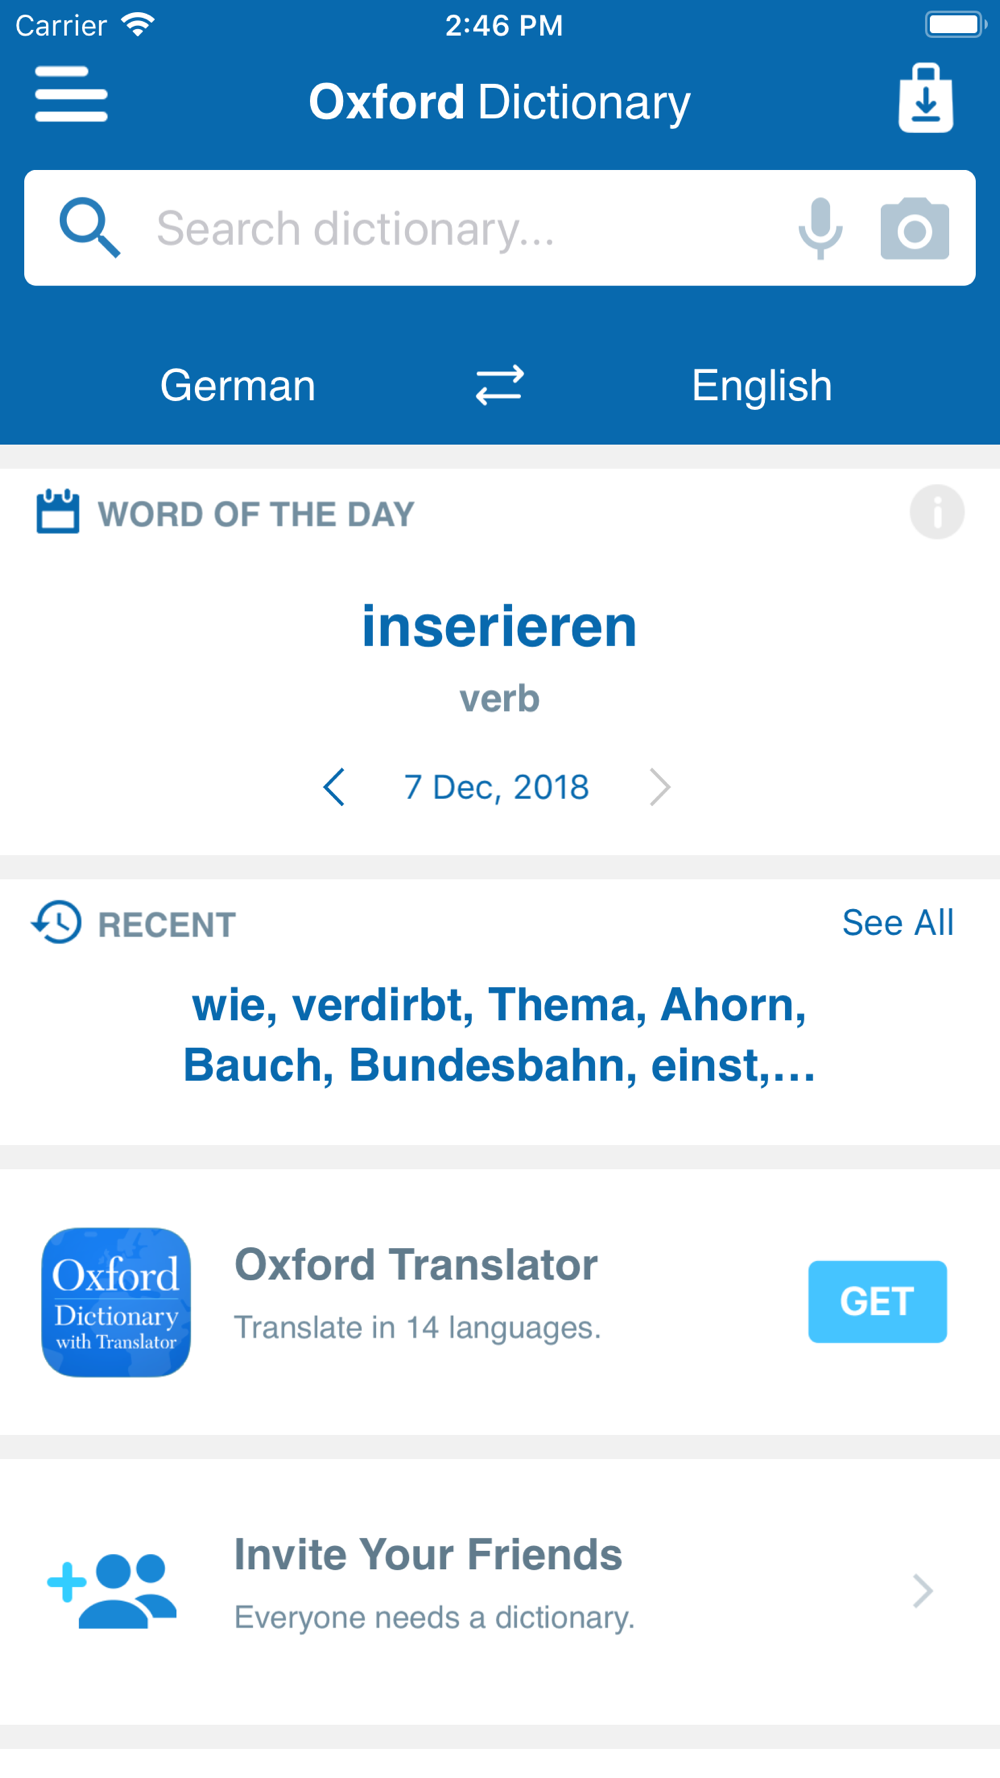Open recent words list
The width and height of the screenshot is (1000, 1778).
click(499, 1035)
